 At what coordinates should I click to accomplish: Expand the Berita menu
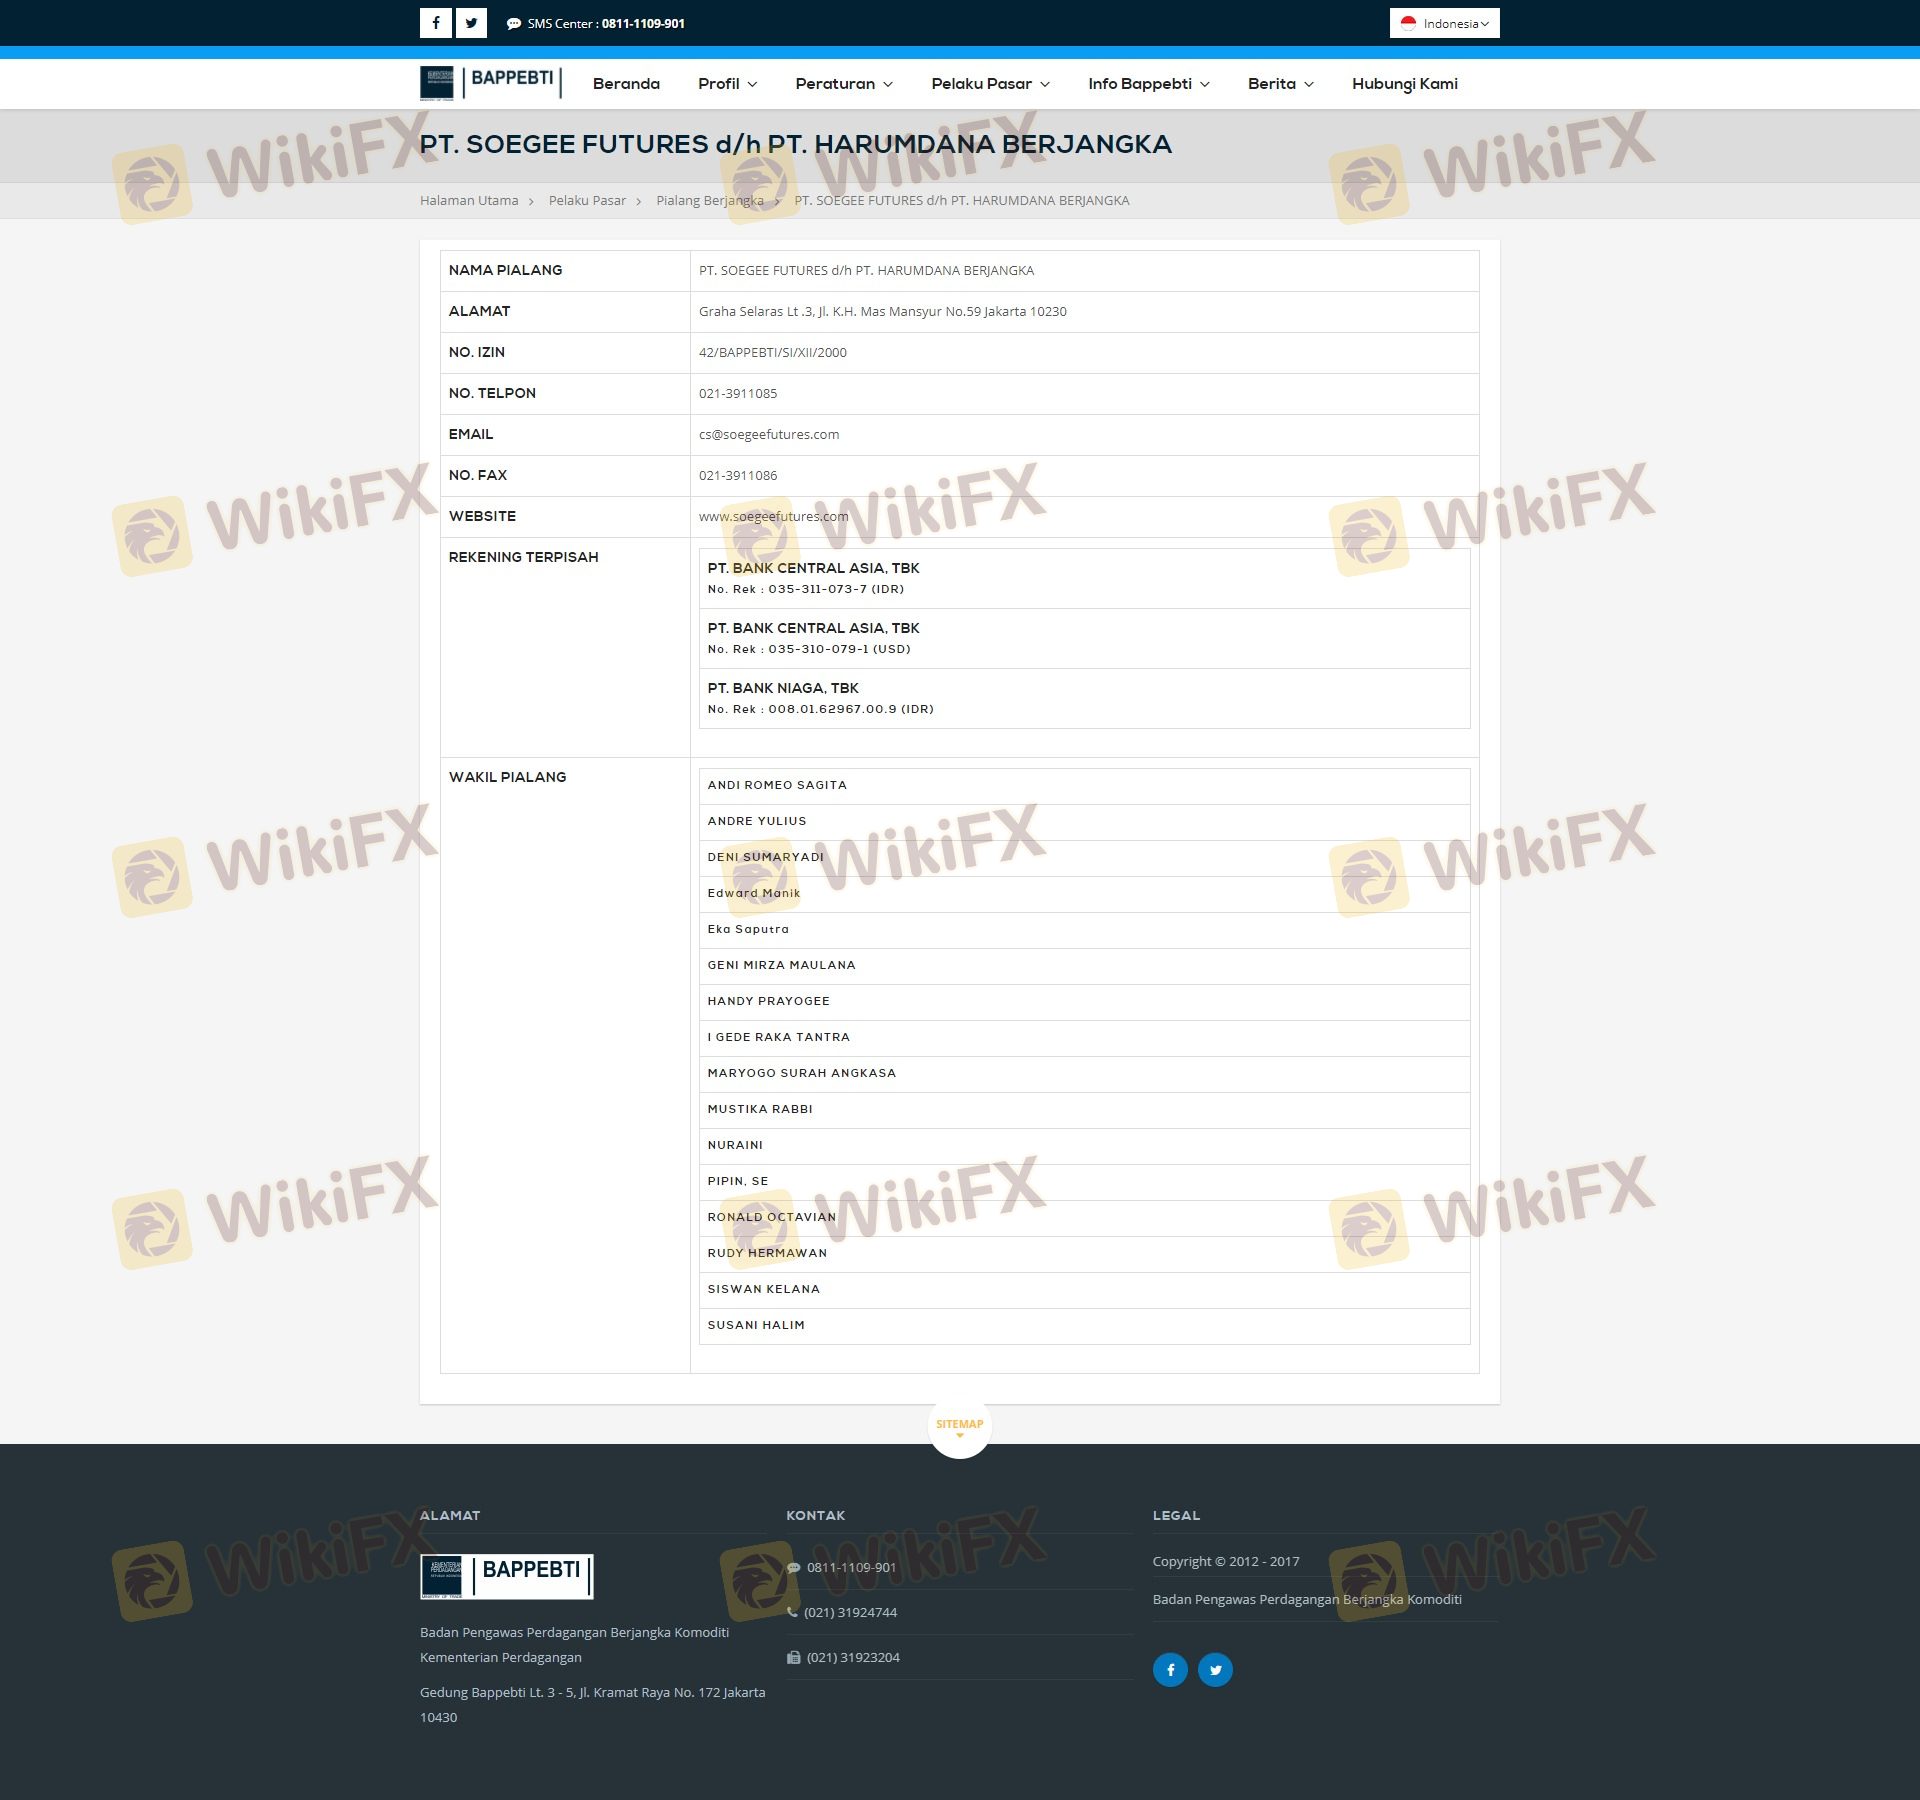pos(1280,84)
